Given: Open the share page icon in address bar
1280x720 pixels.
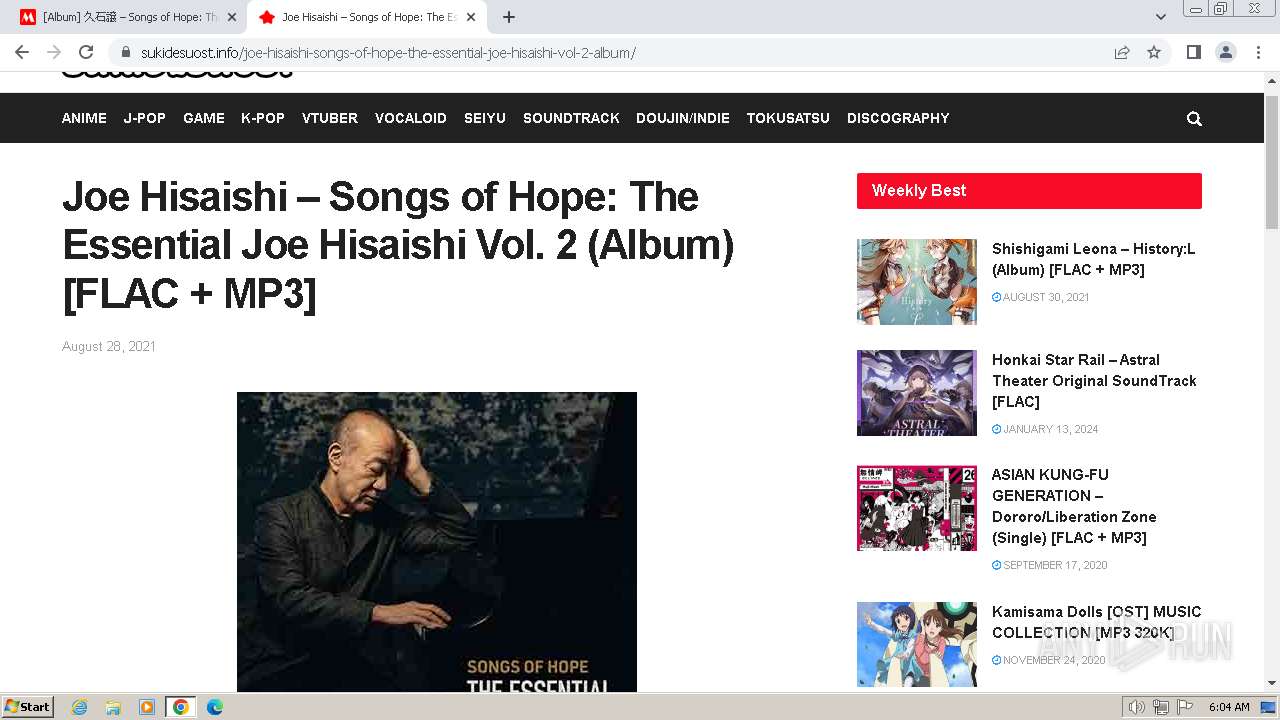Looking at the screenshot, I should click(1122, 52).
